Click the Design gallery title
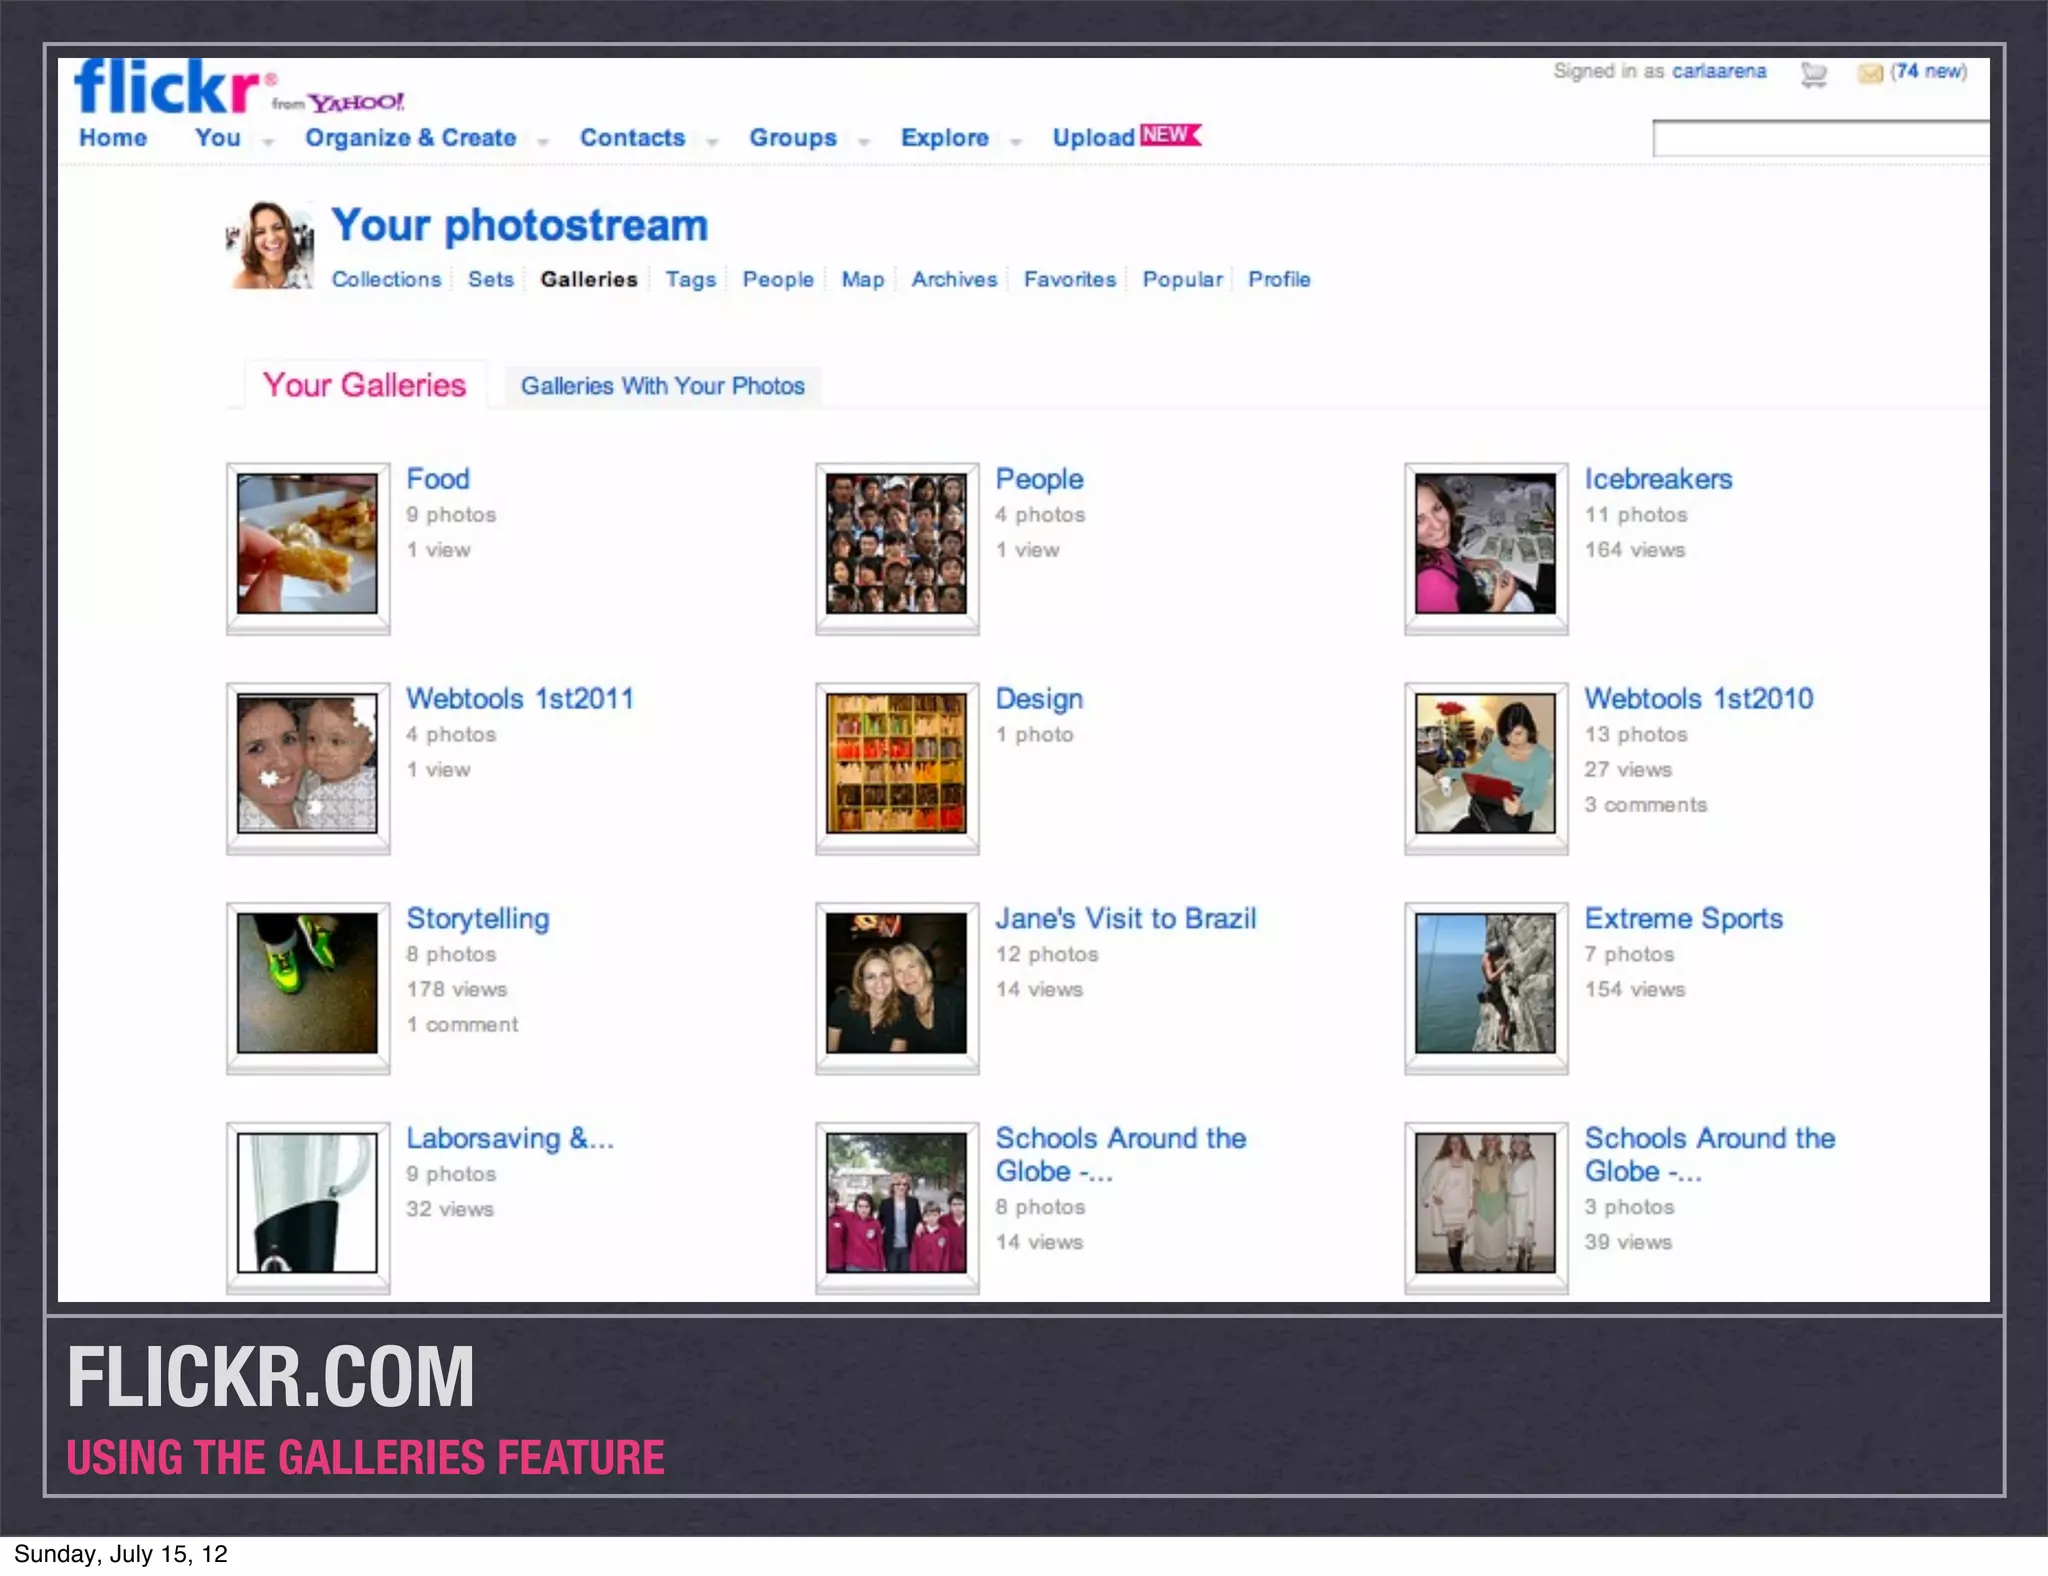Viewport: 2048px width, 1576px height. [x=1039, y=699]
